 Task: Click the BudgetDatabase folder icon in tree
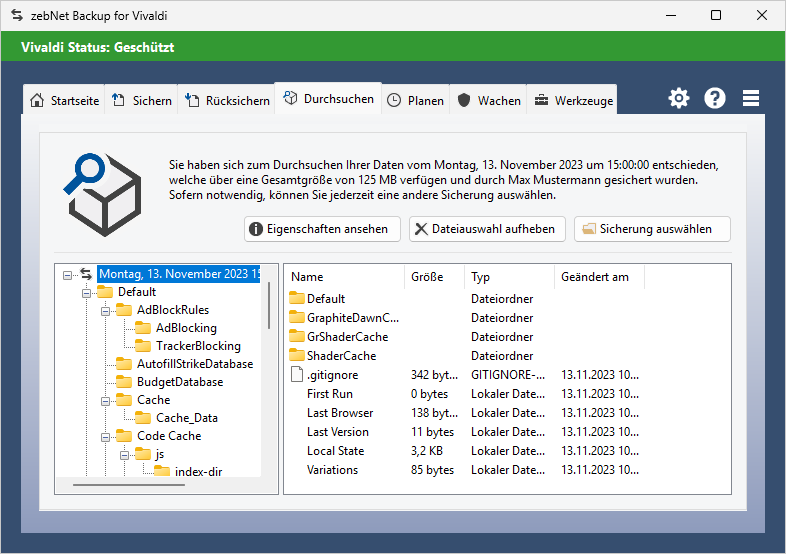[124, 382]
